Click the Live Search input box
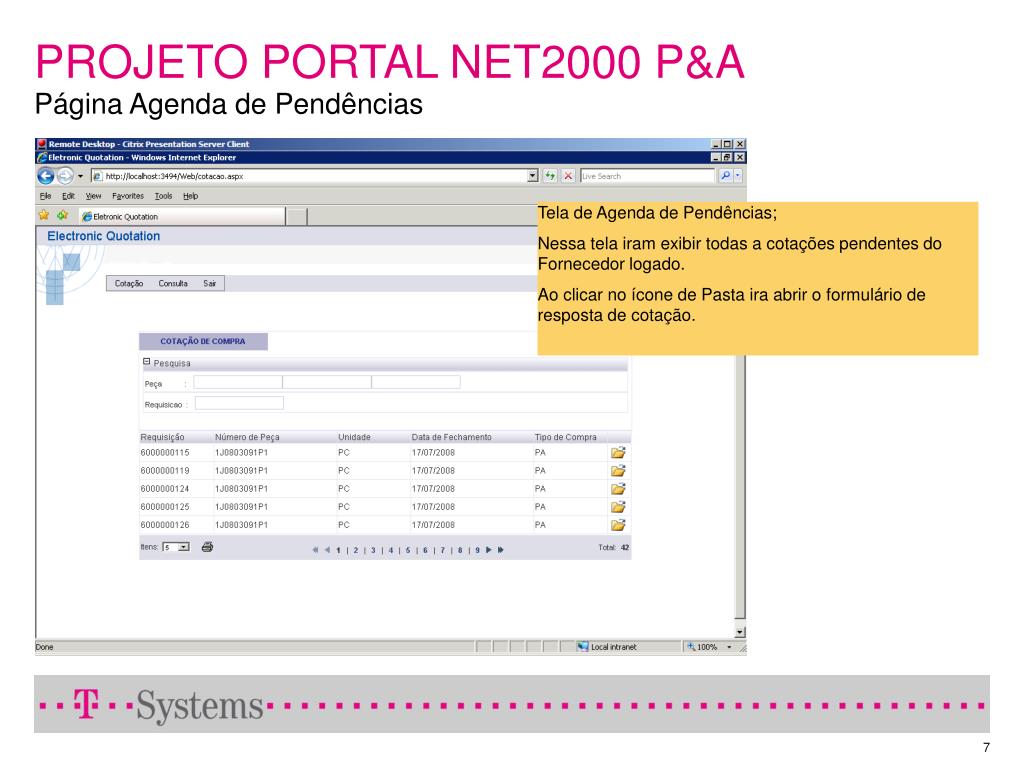 (x=647, y=176)
